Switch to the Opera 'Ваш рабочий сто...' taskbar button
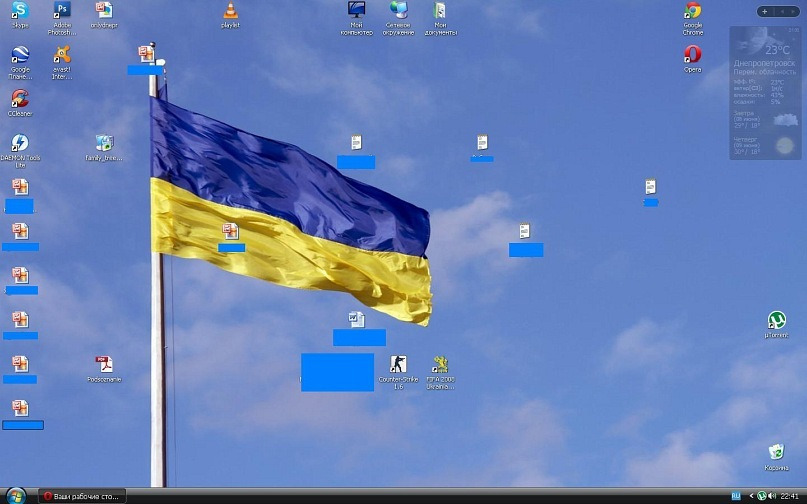807x504 pixels. (82, 496)
